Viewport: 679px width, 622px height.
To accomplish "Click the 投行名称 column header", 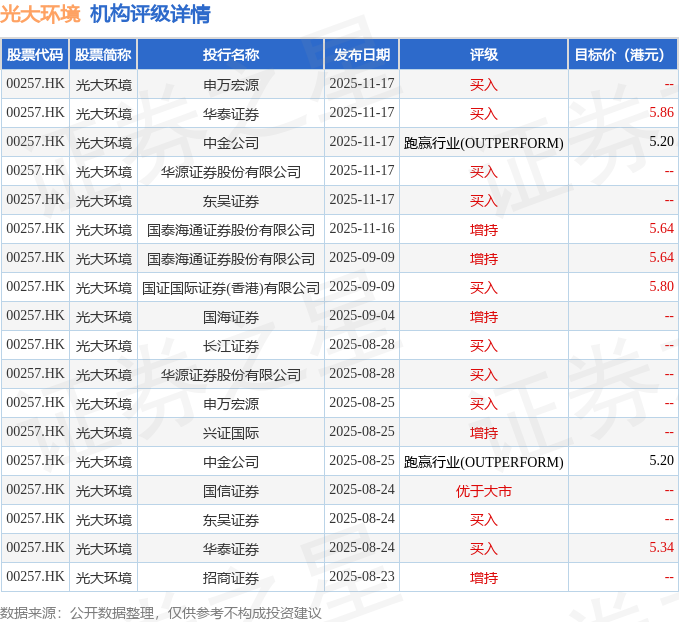I will point(231,55).
